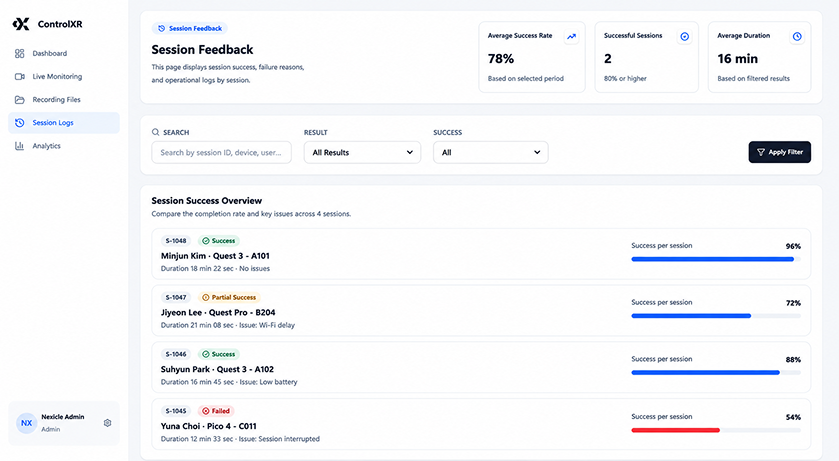The width and height of the screenshot is (839, 461).
Task: Click the Apply Filter button
Action: pyautogui.click(x=780, y=152)
